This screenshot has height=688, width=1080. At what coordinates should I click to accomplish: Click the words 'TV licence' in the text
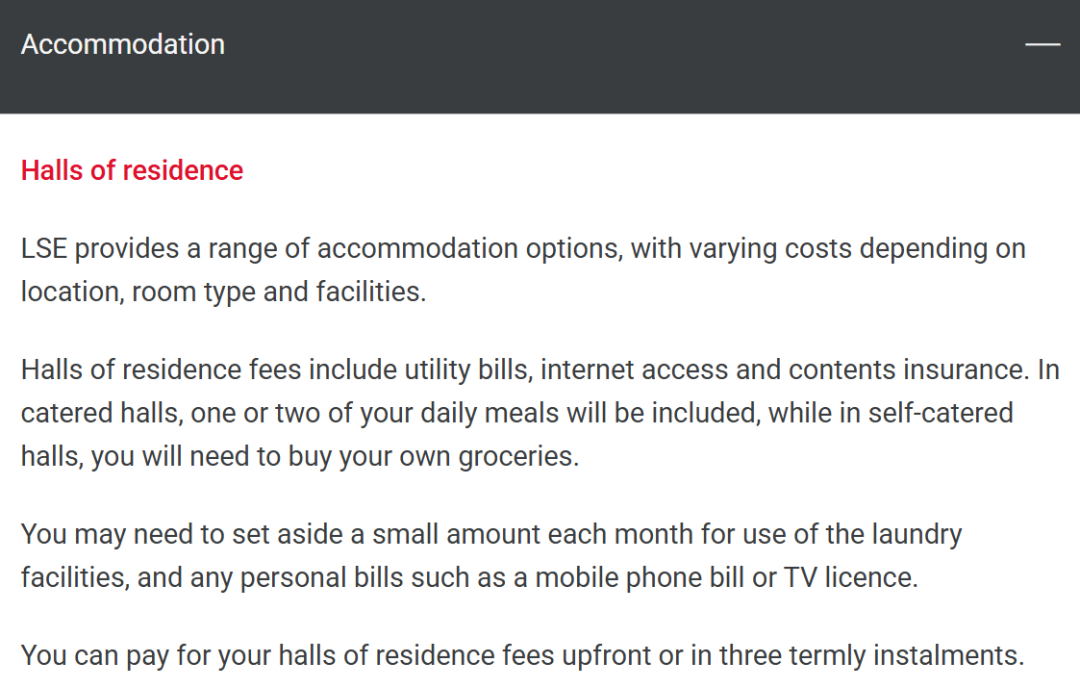[851, 578]
